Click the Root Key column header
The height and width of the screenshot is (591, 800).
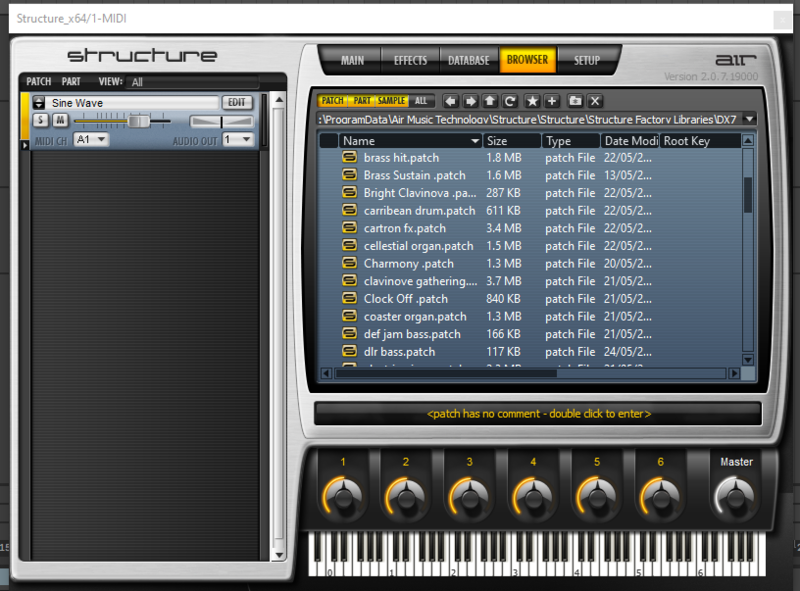tap(701, 141)
